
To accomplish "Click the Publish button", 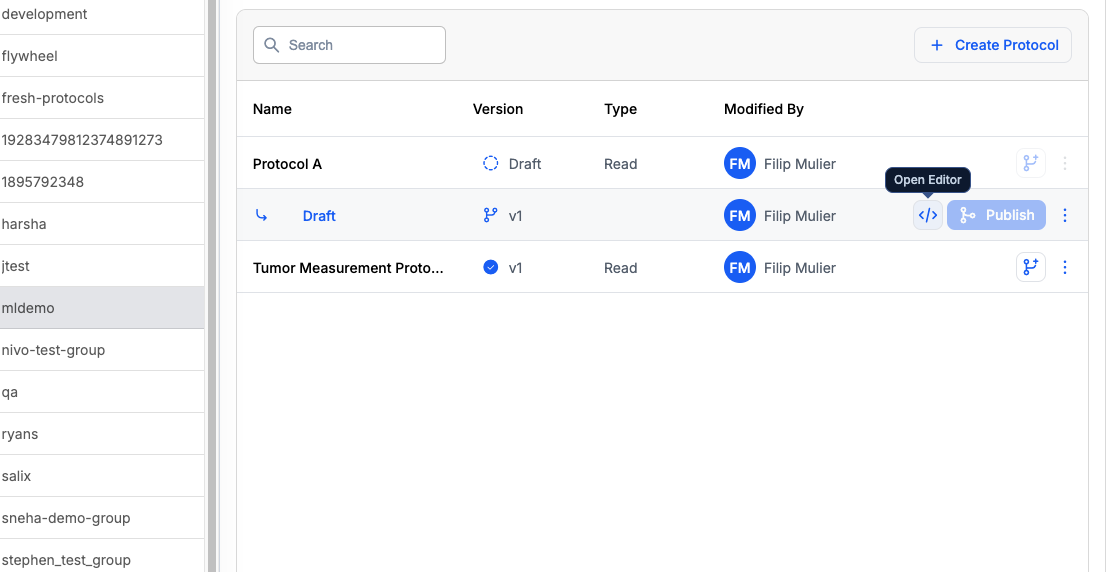I will coord(996,215).
